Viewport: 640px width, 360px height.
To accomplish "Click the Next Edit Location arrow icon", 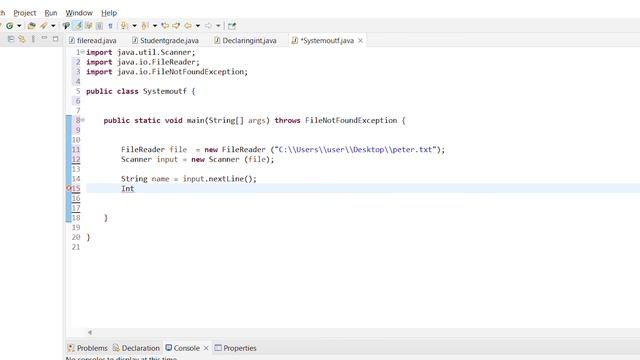I will [x=176, y=26].
